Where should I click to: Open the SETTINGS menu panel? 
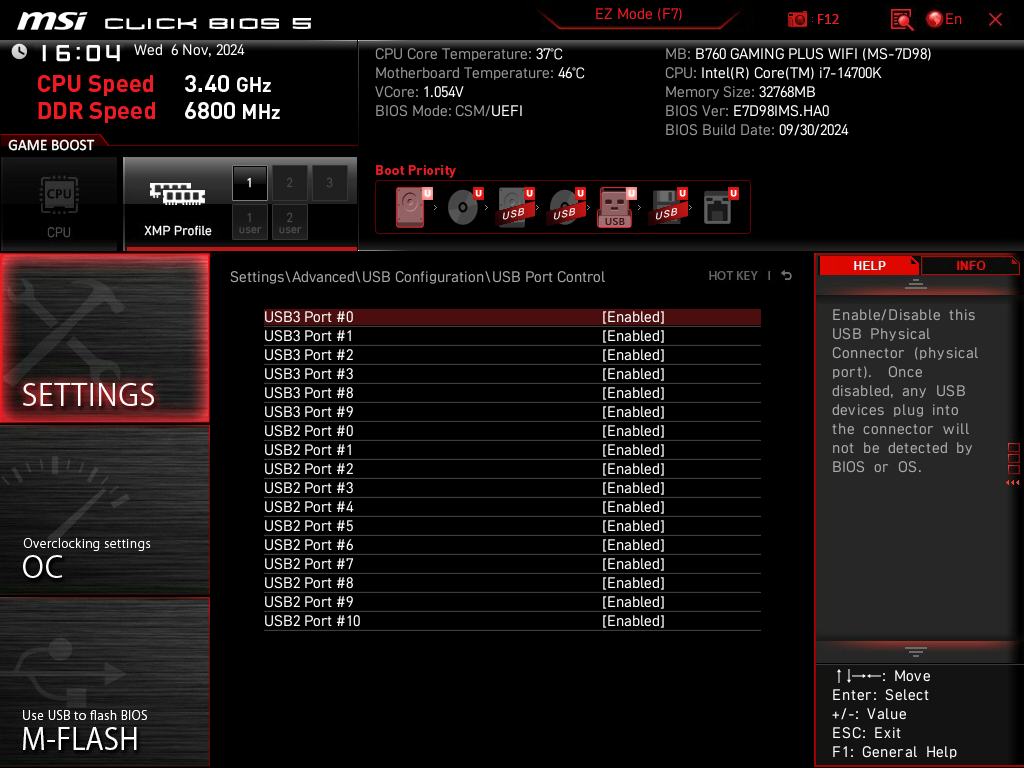point(104,338)
